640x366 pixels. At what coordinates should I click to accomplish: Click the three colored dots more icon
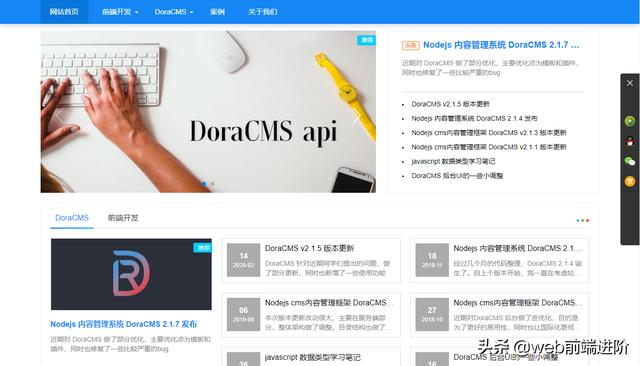pyautogui.click(x=582, y=220)
